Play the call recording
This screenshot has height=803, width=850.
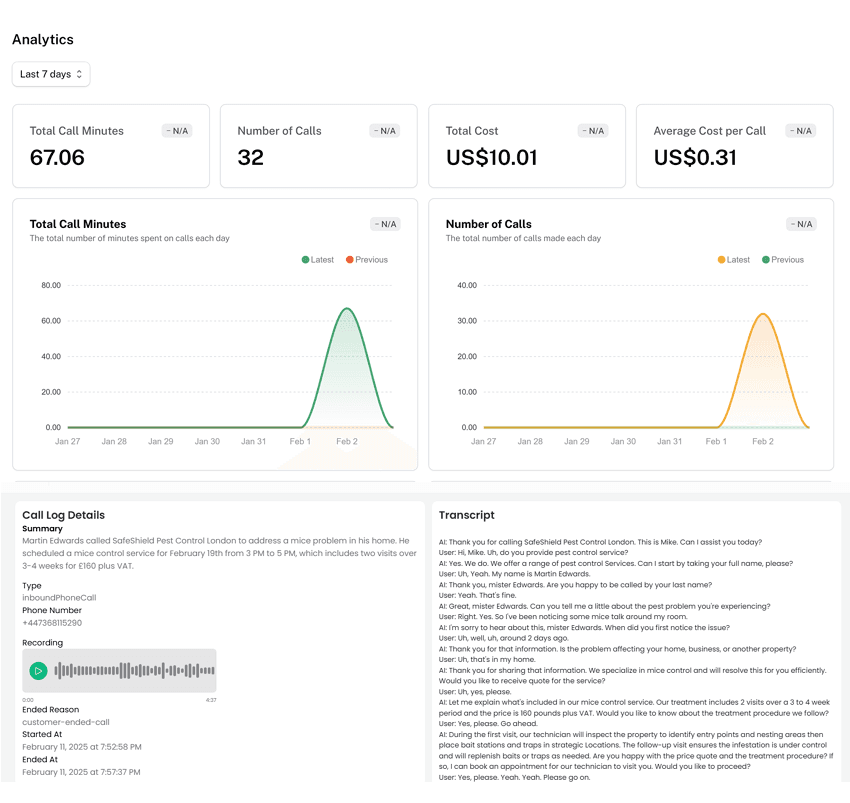point(39,670)
